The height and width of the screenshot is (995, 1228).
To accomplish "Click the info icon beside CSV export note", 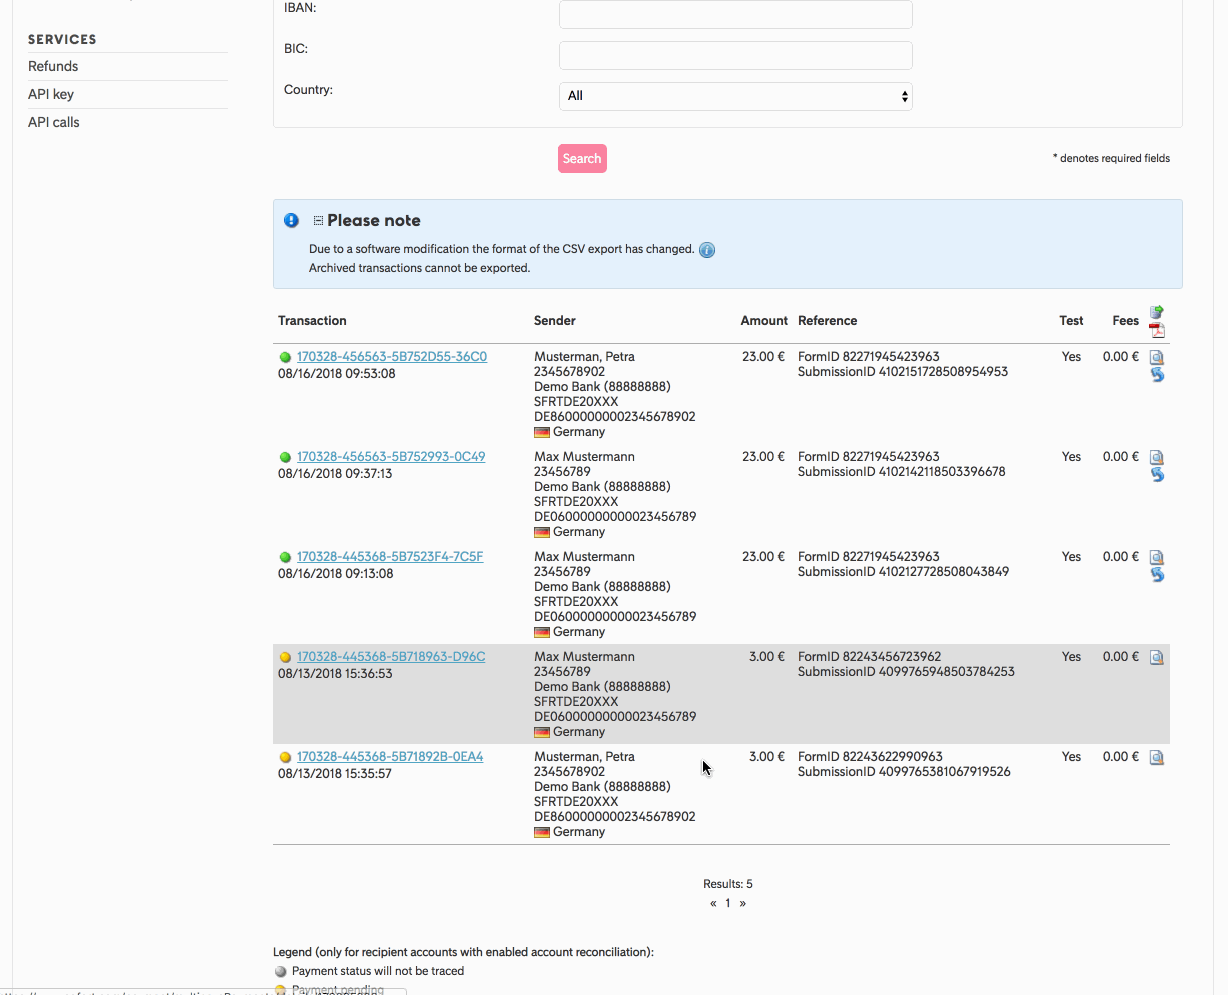I will point(707,250).
